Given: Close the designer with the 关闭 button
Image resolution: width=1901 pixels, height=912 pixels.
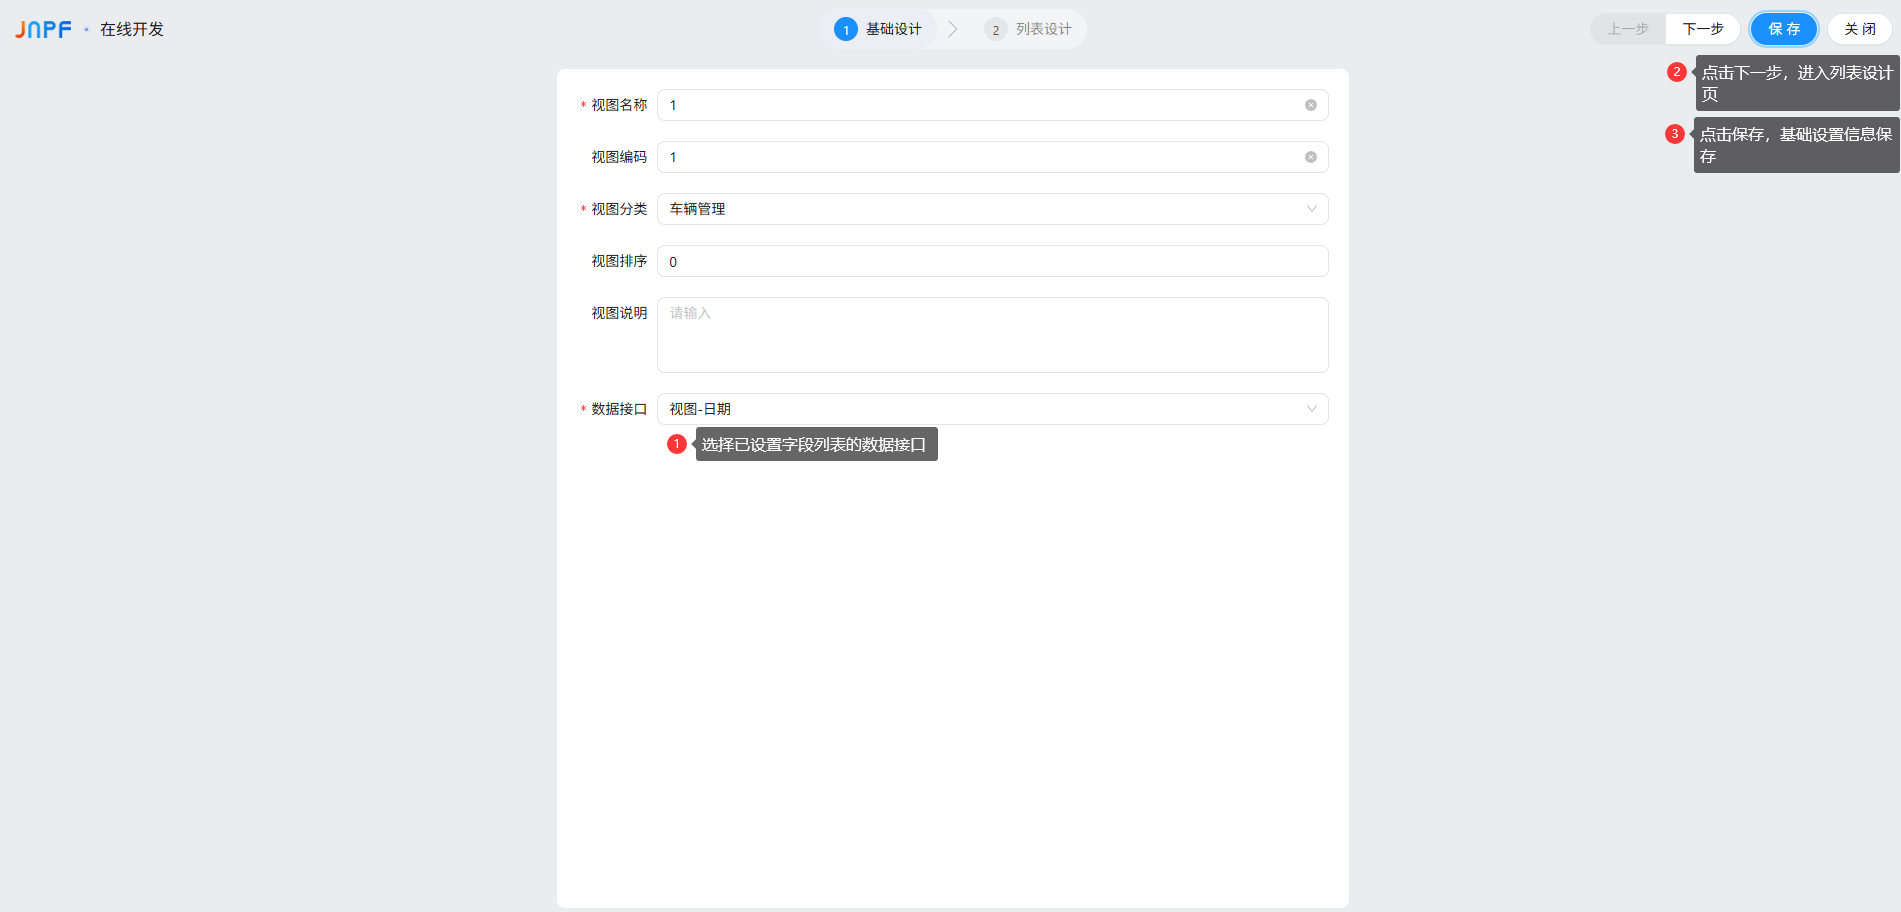Looking at the screenshot, I should pos(1860,29).
